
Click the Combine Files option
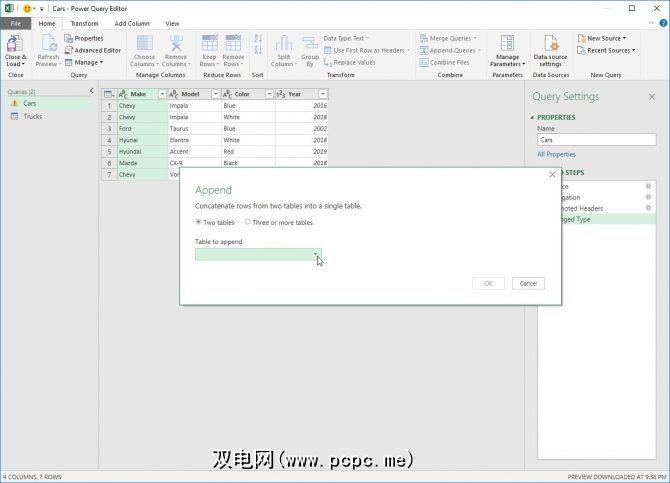coord(444,62)
